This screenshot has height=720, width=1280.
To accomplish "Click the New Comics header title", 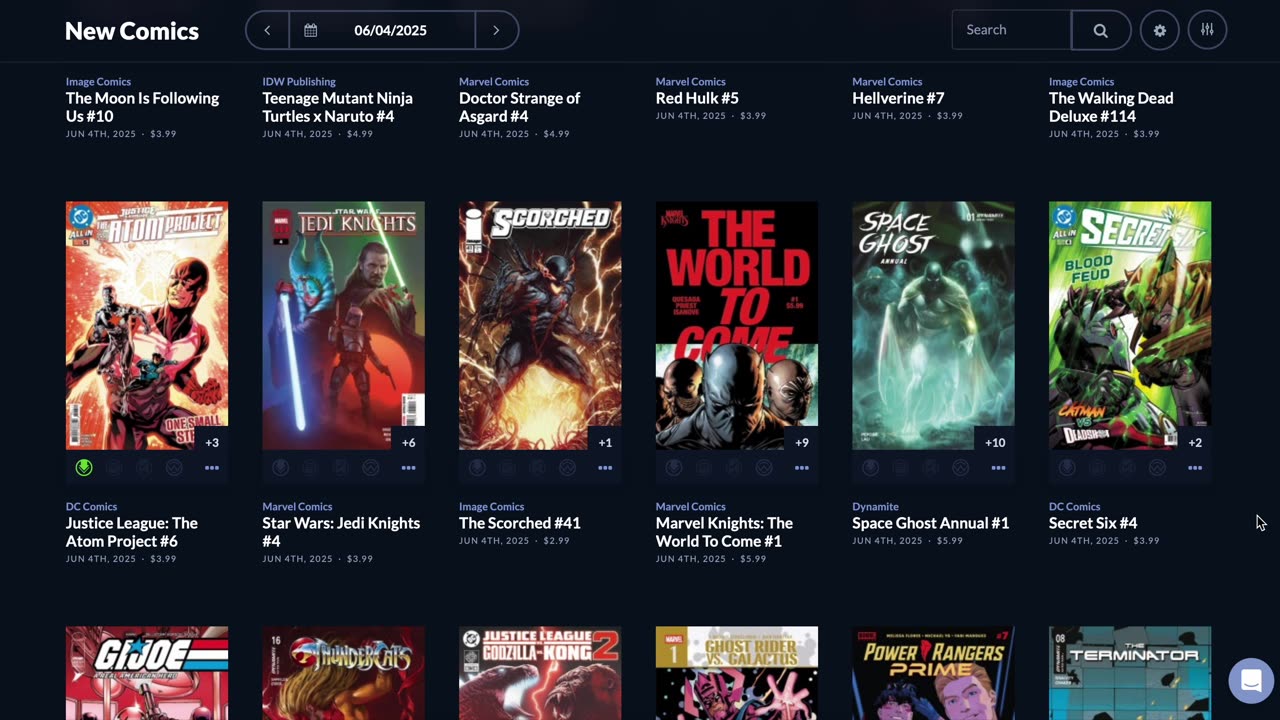I will point(132,31).
